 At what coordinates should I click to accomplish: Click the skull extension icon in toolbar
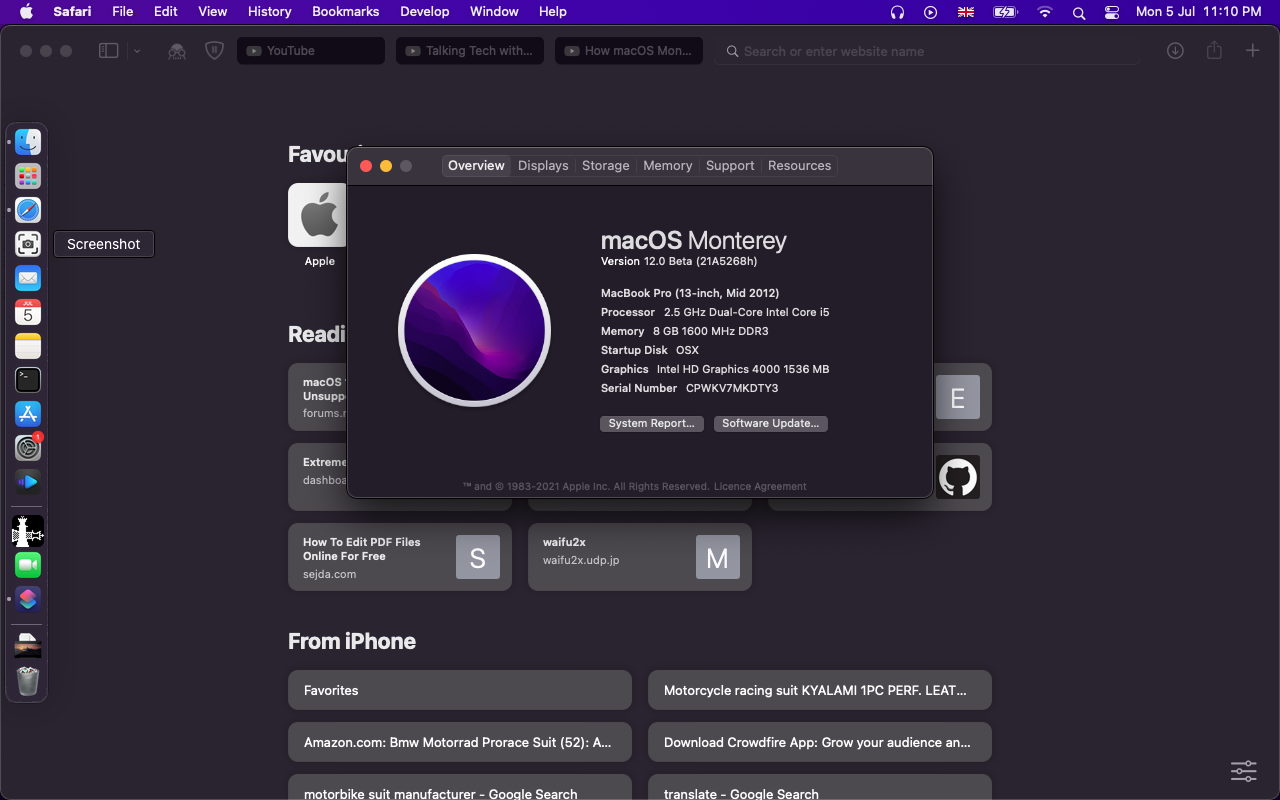pos(177,51)
